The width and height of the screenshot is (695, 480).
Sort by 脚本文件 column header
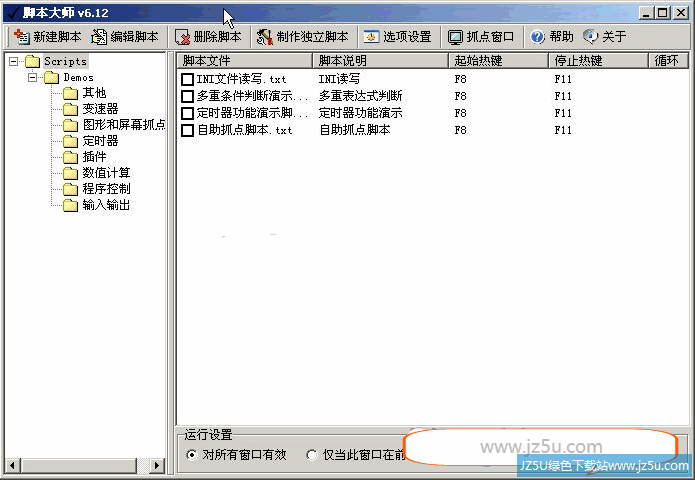(x=245, y=60)
